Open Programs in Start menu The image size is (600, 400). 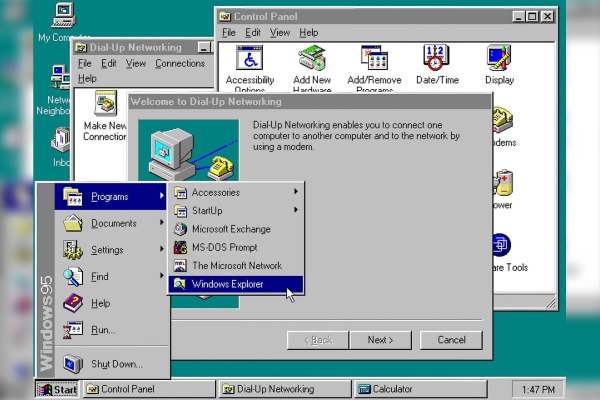pyautogui.click(x=111, y=196)
